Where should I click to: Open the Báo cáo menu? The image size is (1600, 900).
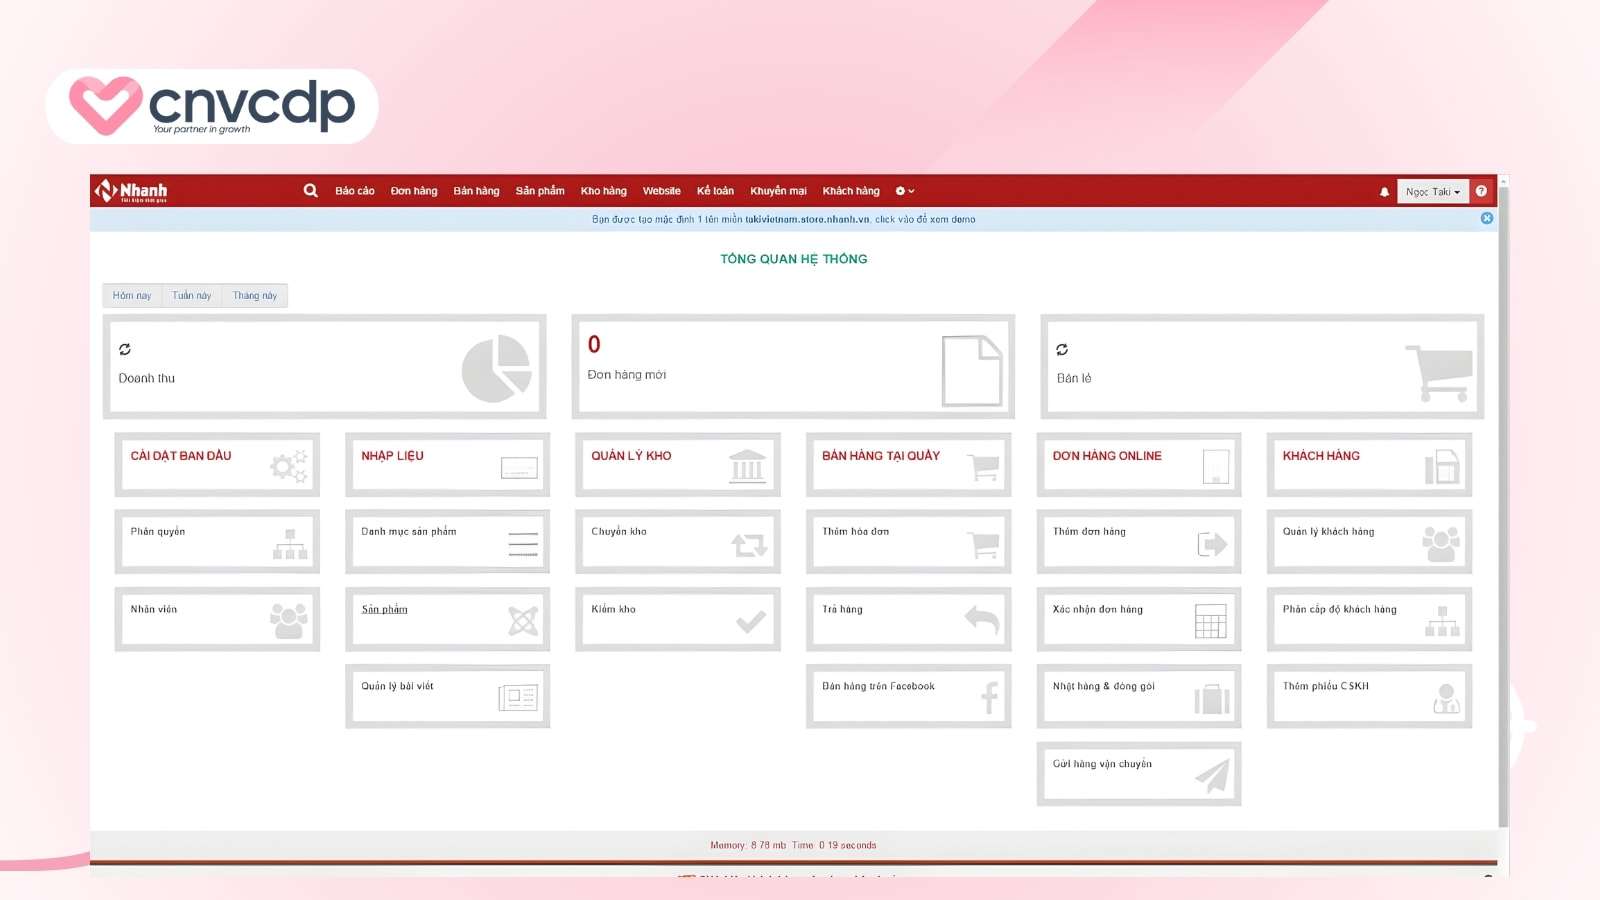click(355, 190)
